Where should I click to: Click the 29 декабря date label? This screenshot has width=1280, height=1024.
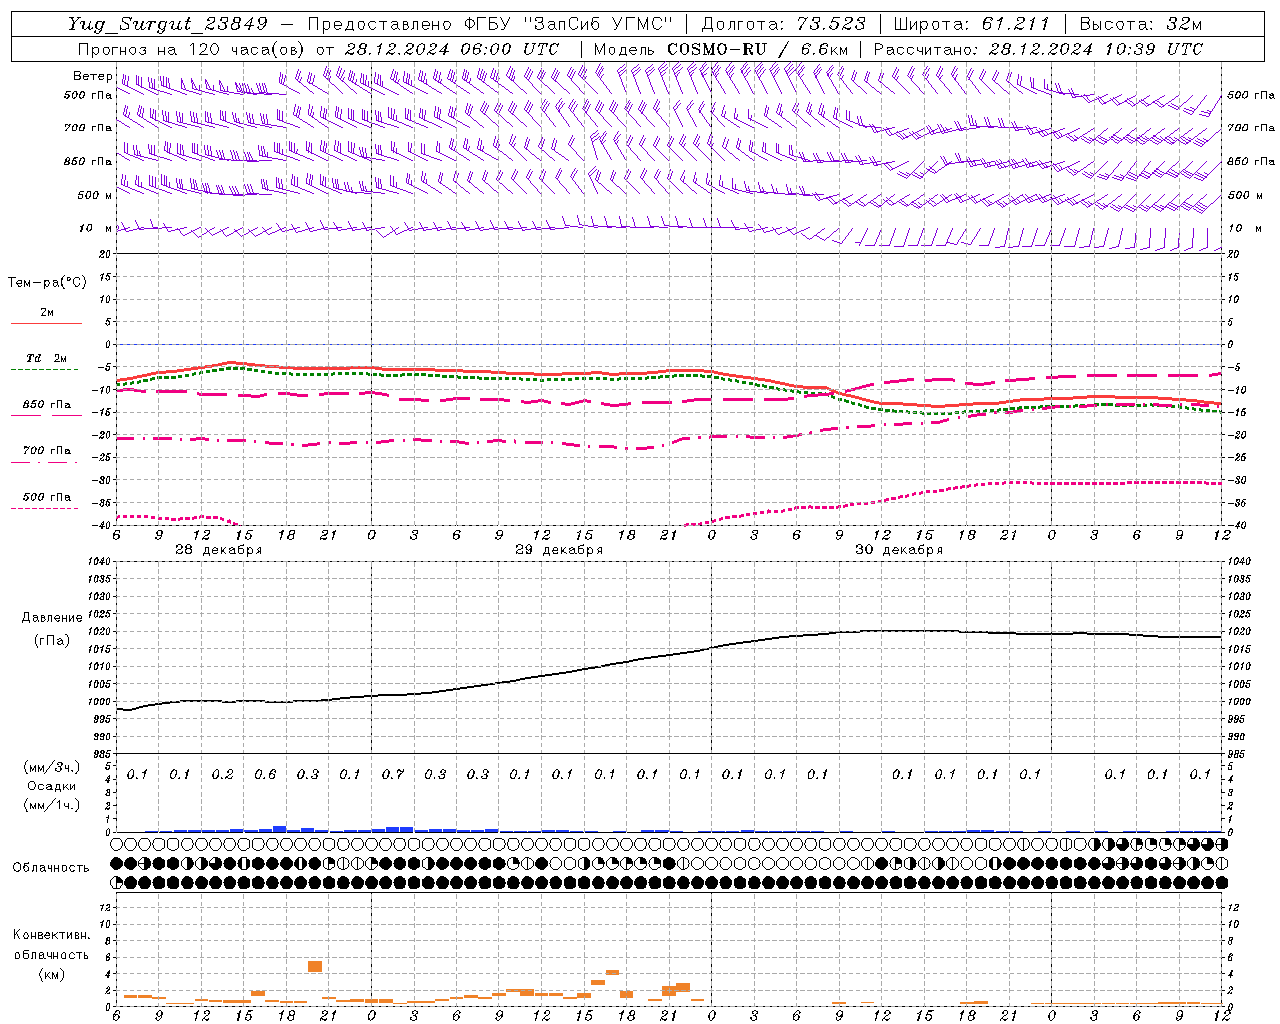[x=559, y=550]
